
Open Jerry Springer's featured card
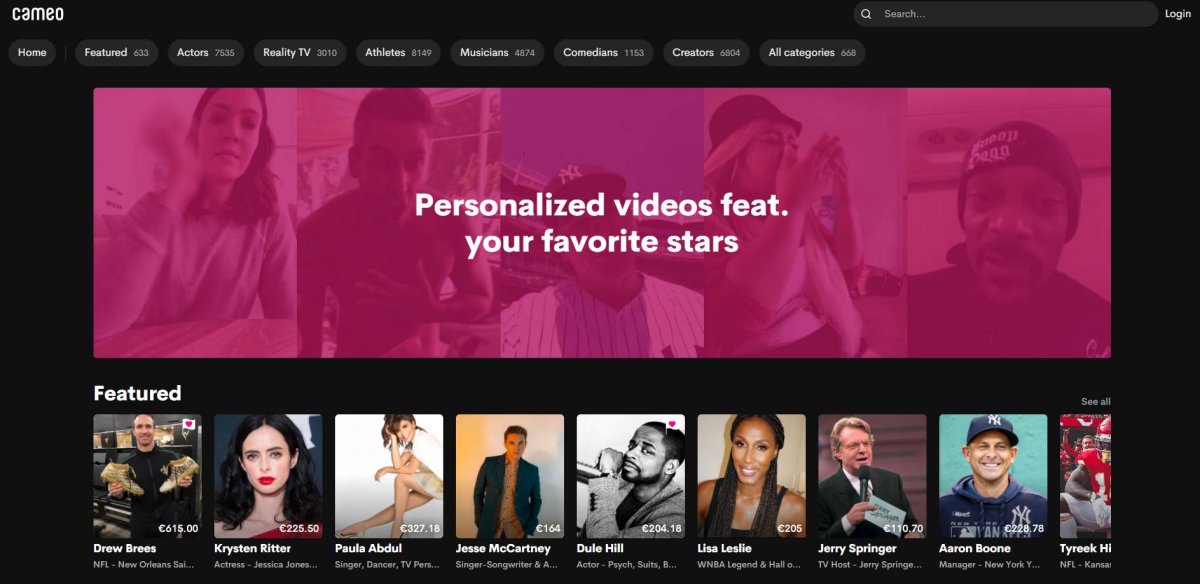(x=872, y=476)
